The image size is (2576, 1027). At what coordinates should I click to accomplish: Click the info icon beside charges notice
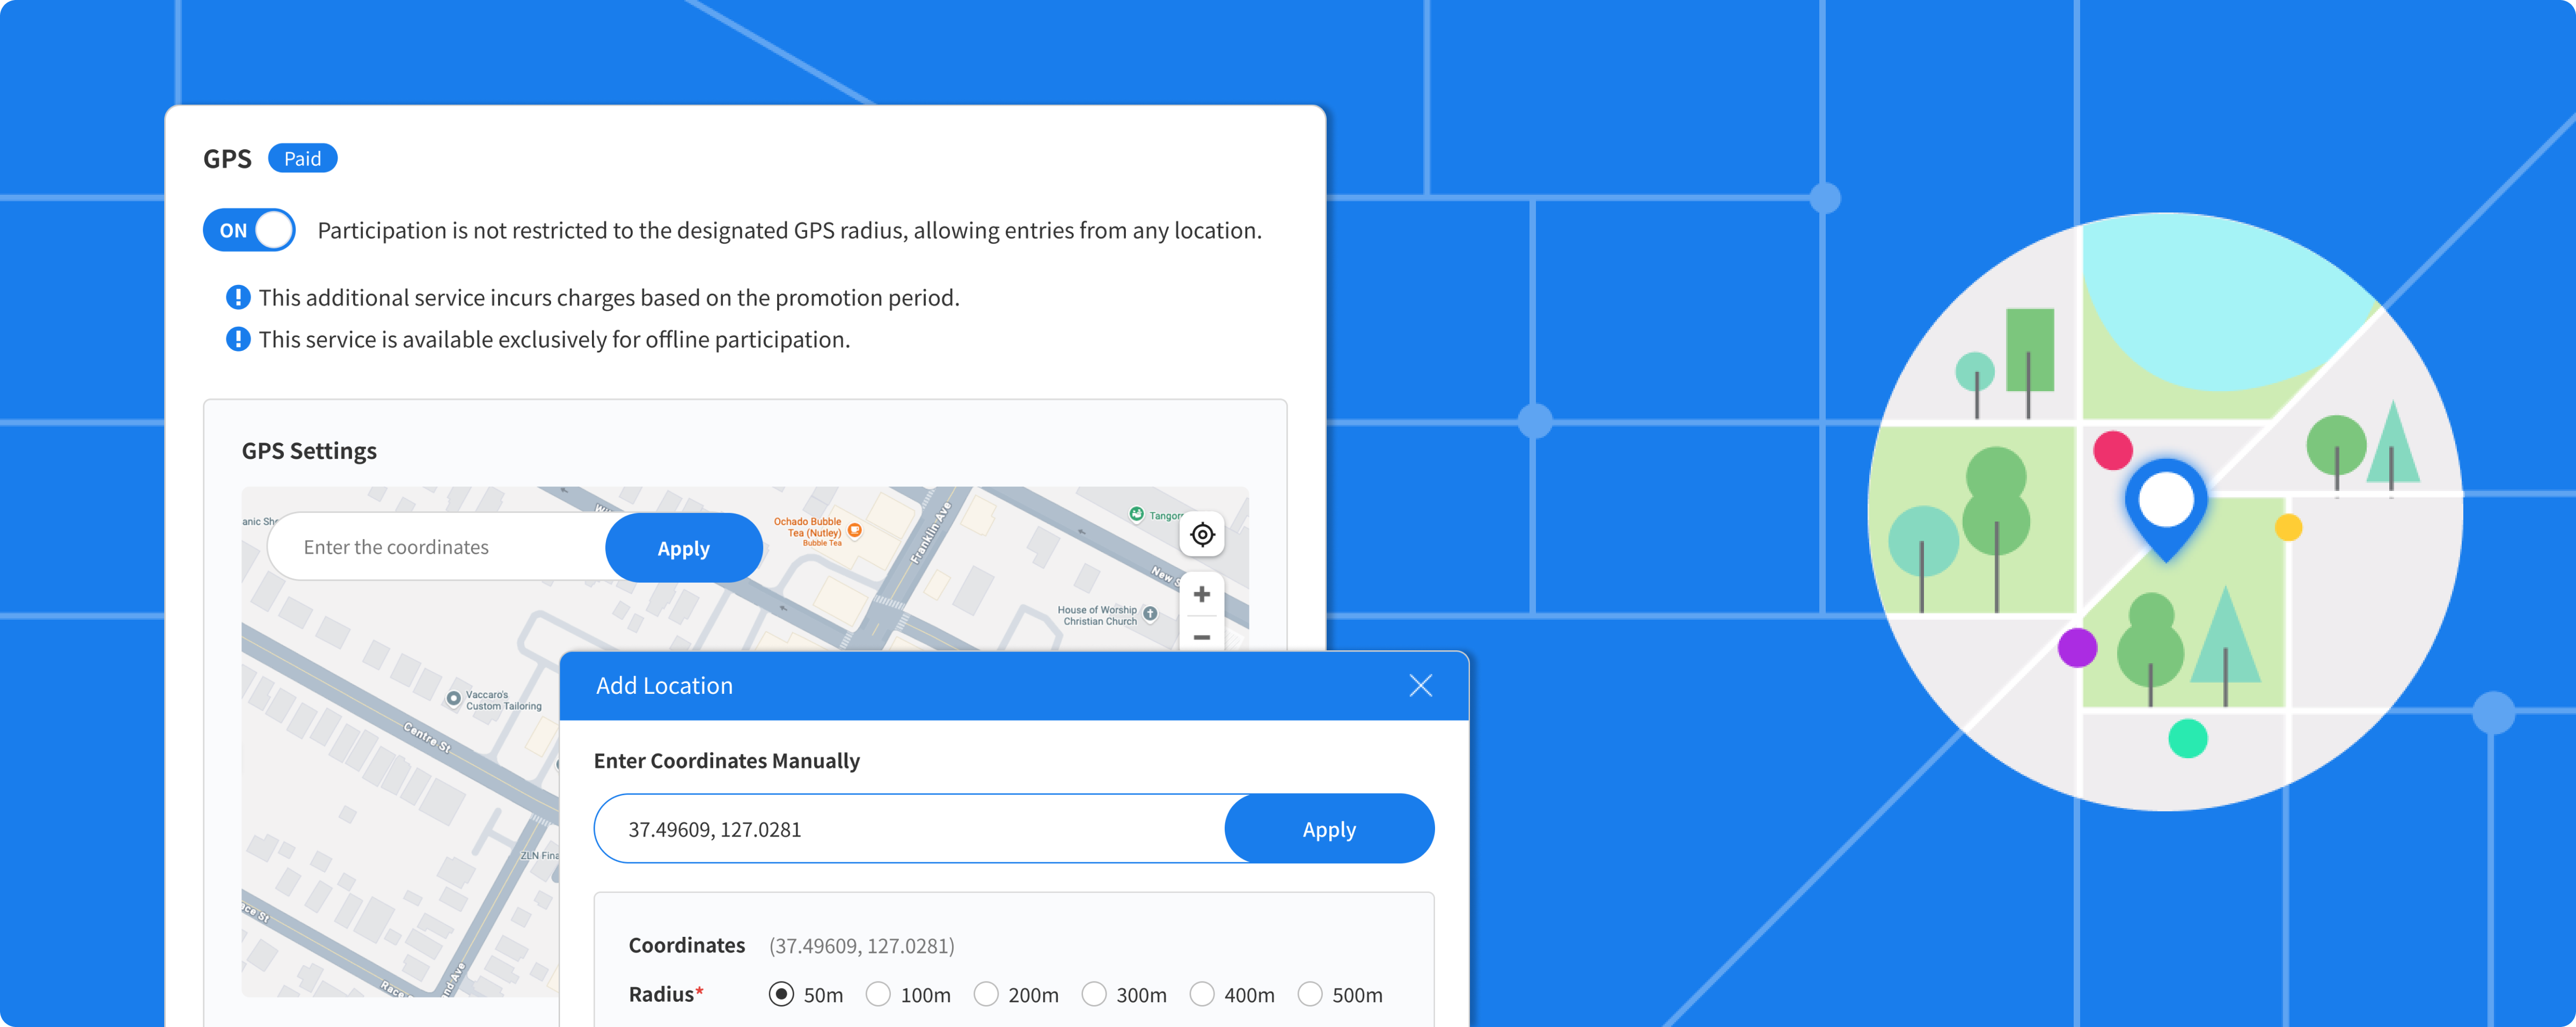[238, 297]
